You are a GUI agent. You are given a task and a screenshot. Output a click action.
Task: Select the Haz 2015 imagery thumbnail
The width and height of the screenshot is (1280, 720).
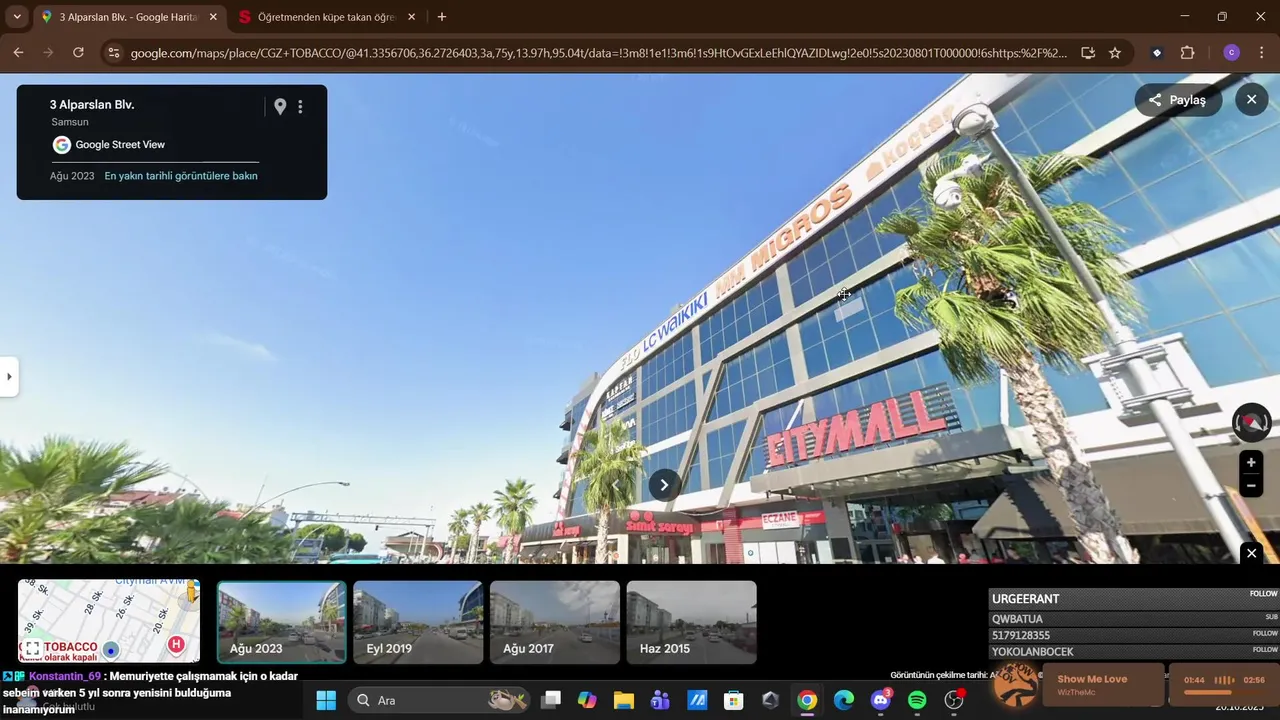691,622
